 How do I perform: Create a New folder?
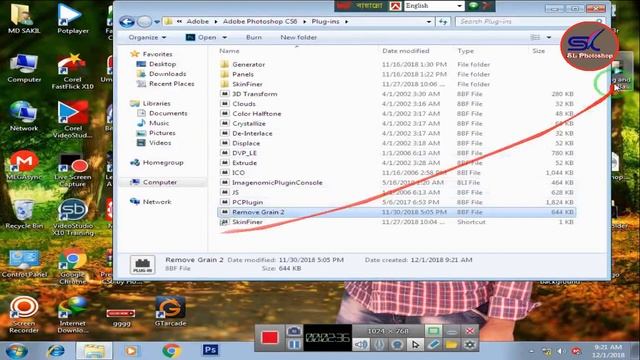click(x=298, y=38)
